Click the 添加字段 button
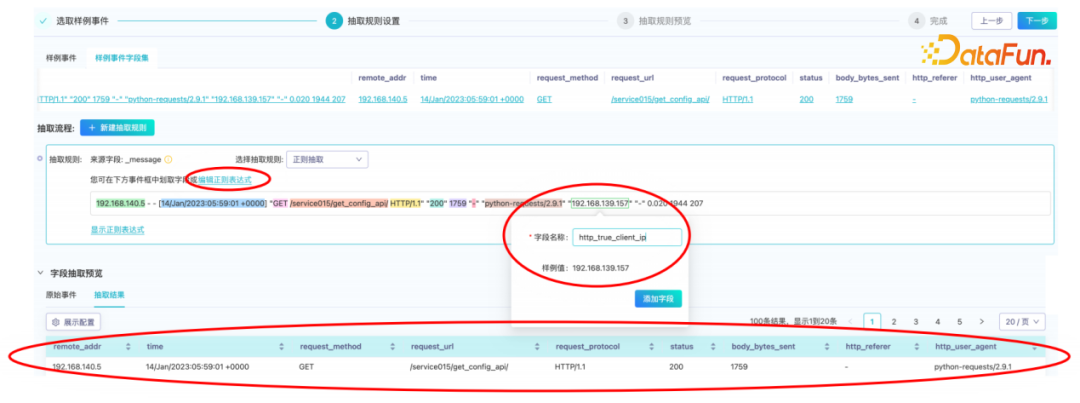 click(x=657, y=299)
